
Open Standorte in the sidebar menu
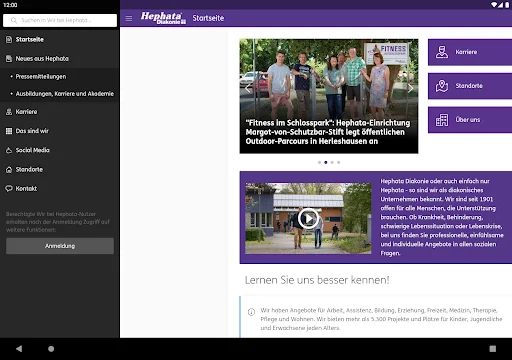tap(60, 169)
